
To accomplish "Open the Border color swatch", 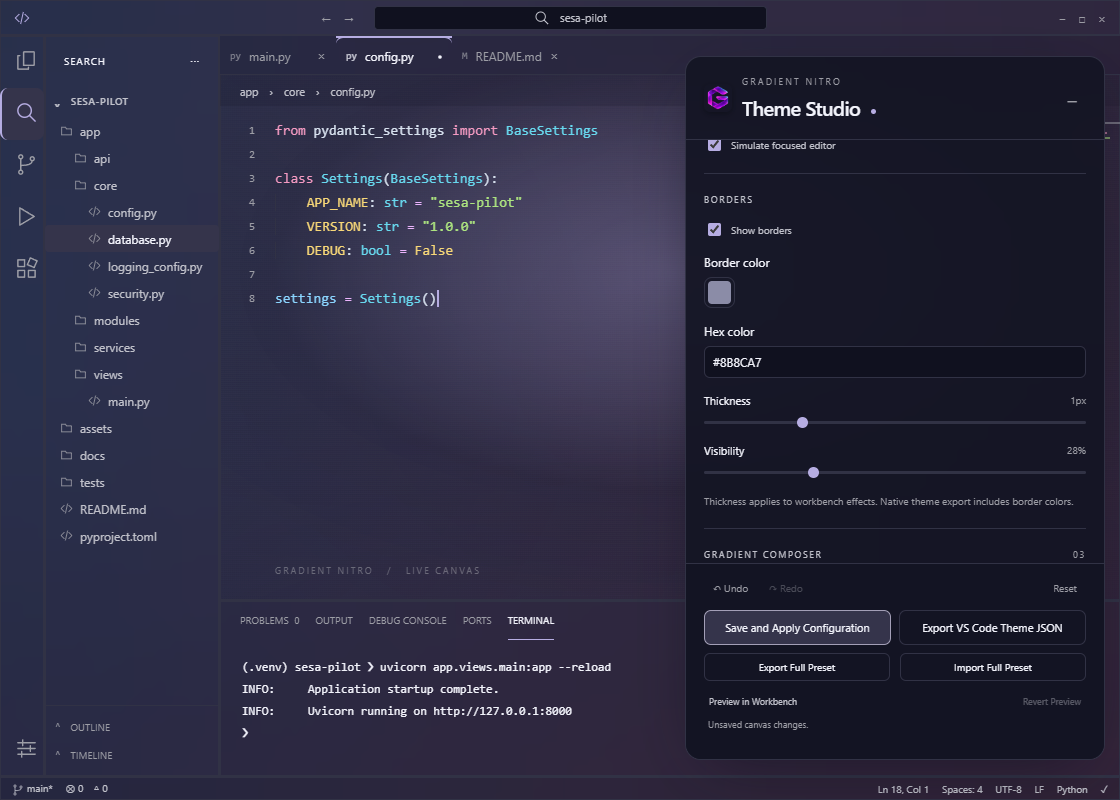I will (719, 292).
